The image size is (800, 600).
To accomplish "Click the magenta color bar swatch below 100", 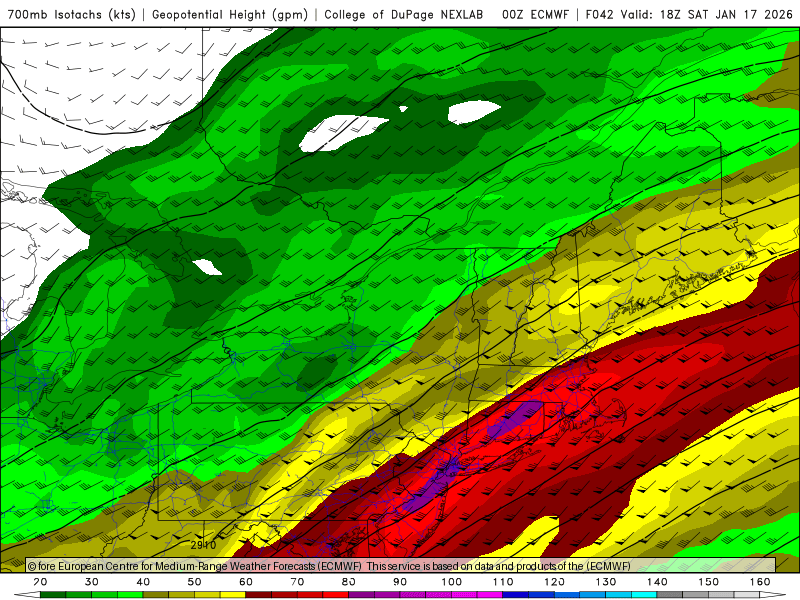I will [464, 595].
